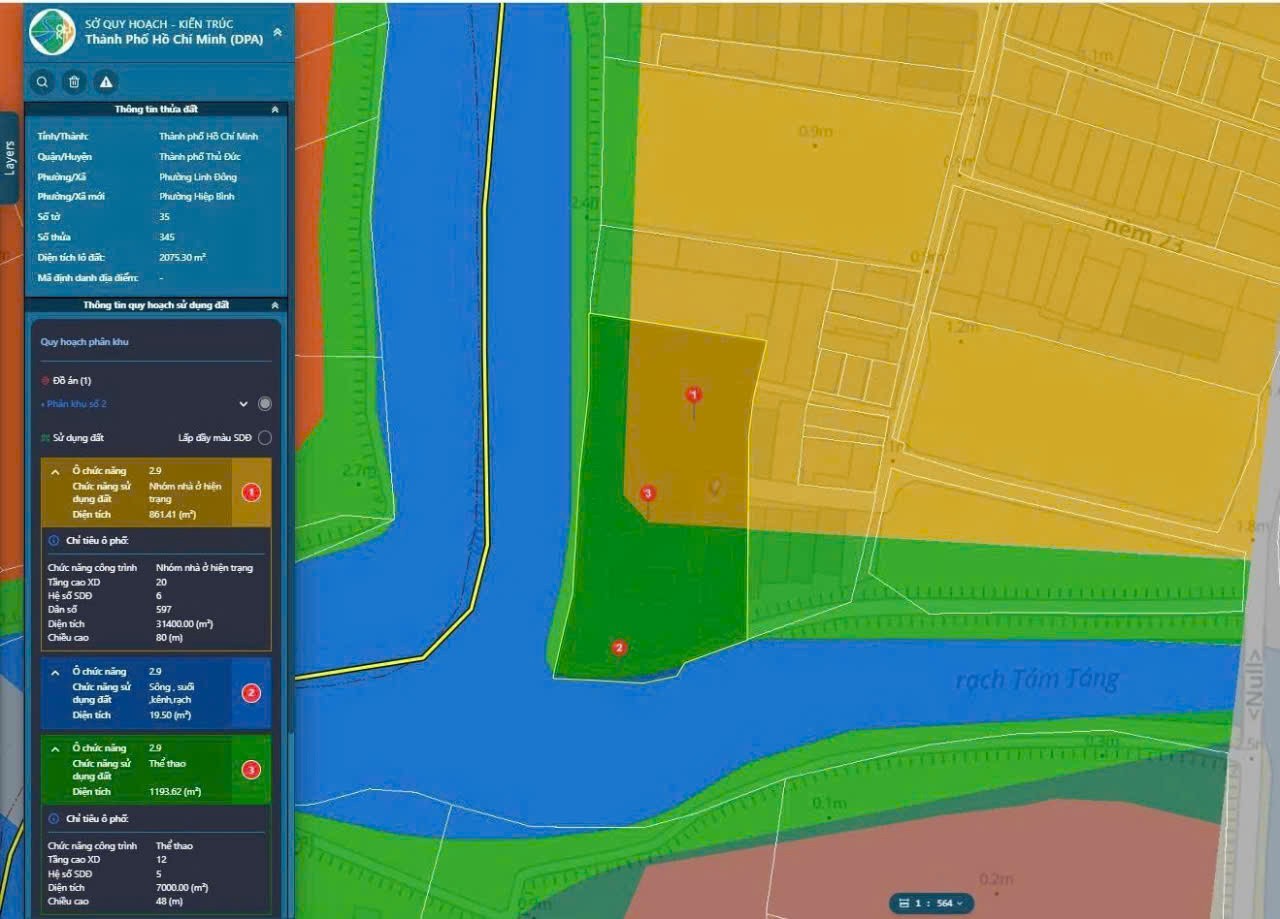The height and width of the screenshot is (919, 1280).
Task: Collapse Thông tin quy hoạch sử dụng đất section
Action: [x=275, y=305]
